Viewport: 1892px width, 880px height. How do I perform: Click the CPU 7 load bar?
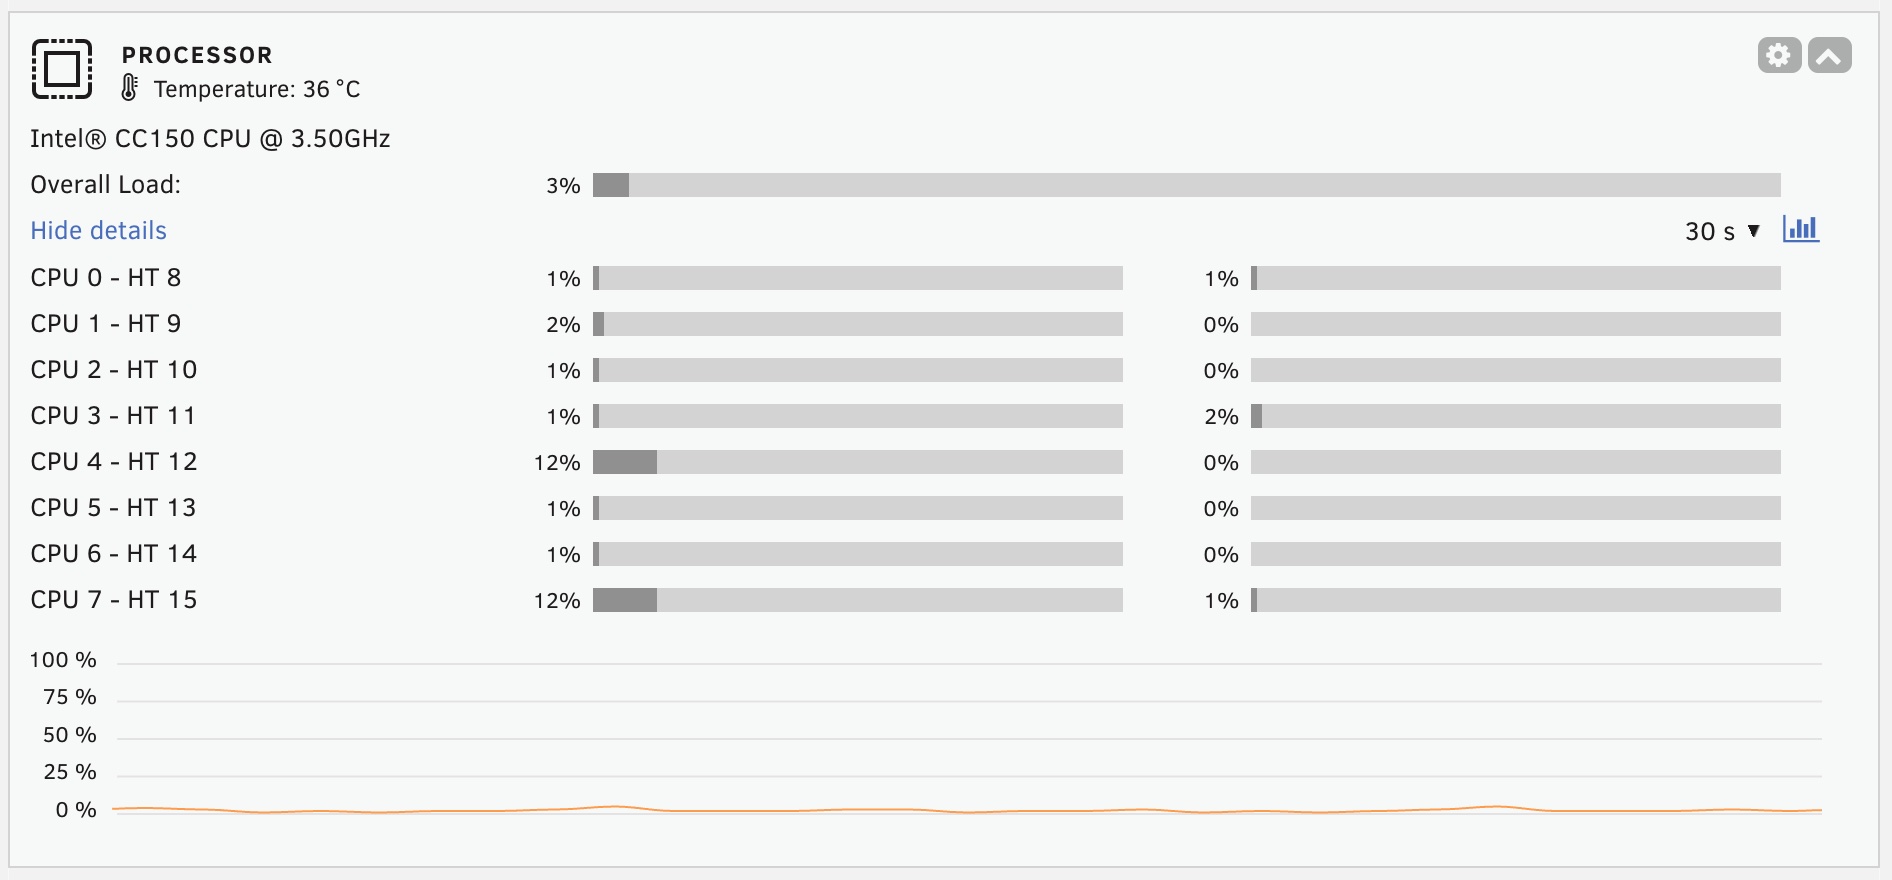857,600
